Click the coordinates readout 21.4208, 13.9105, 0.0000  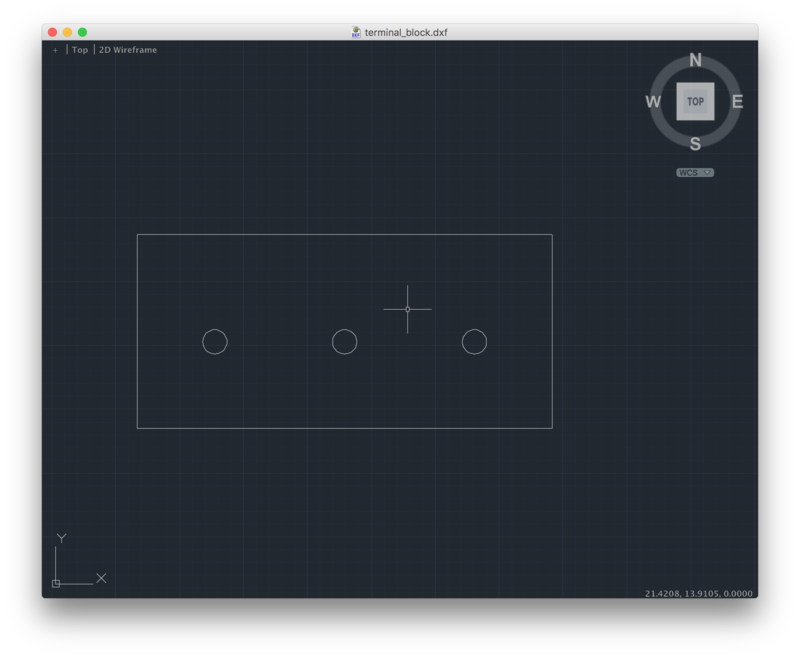(698, 593)
